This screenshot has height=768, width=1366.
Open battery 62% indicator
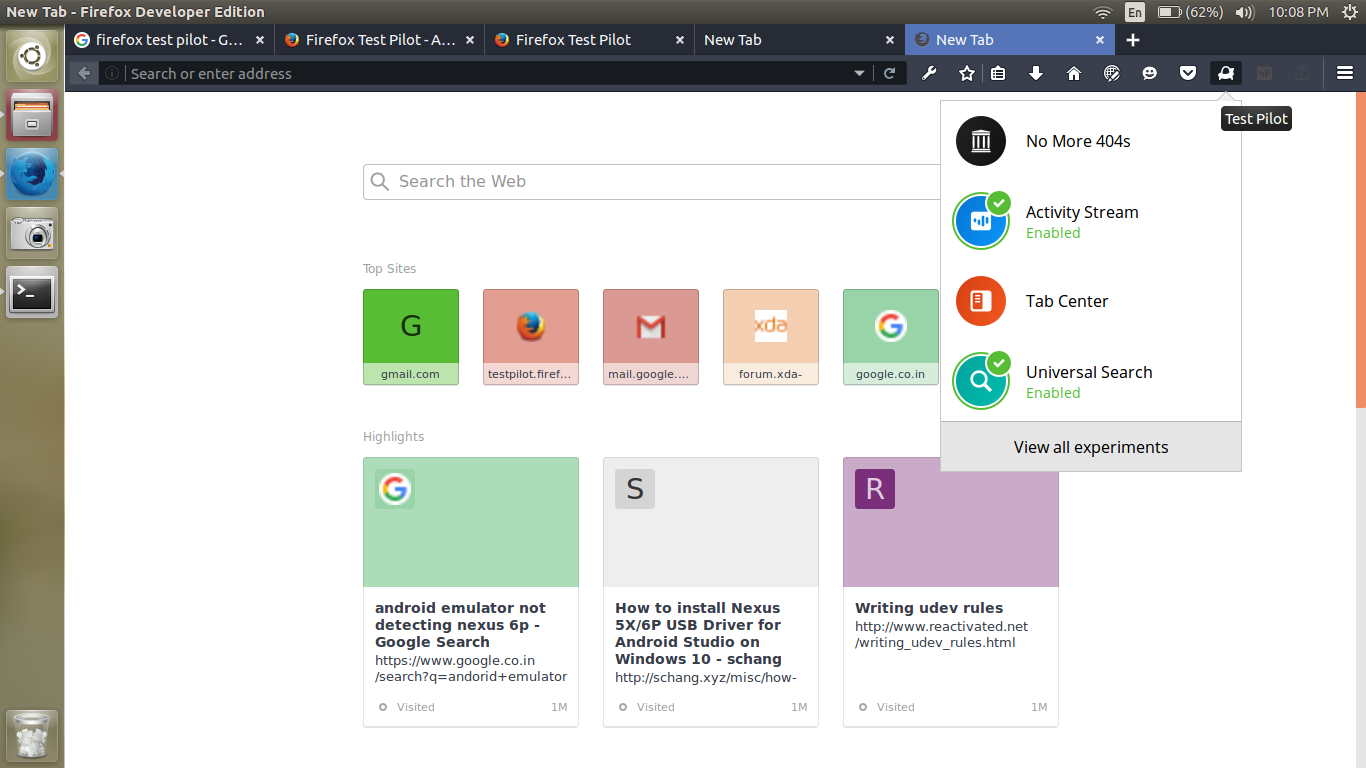tap(1190, 12)
